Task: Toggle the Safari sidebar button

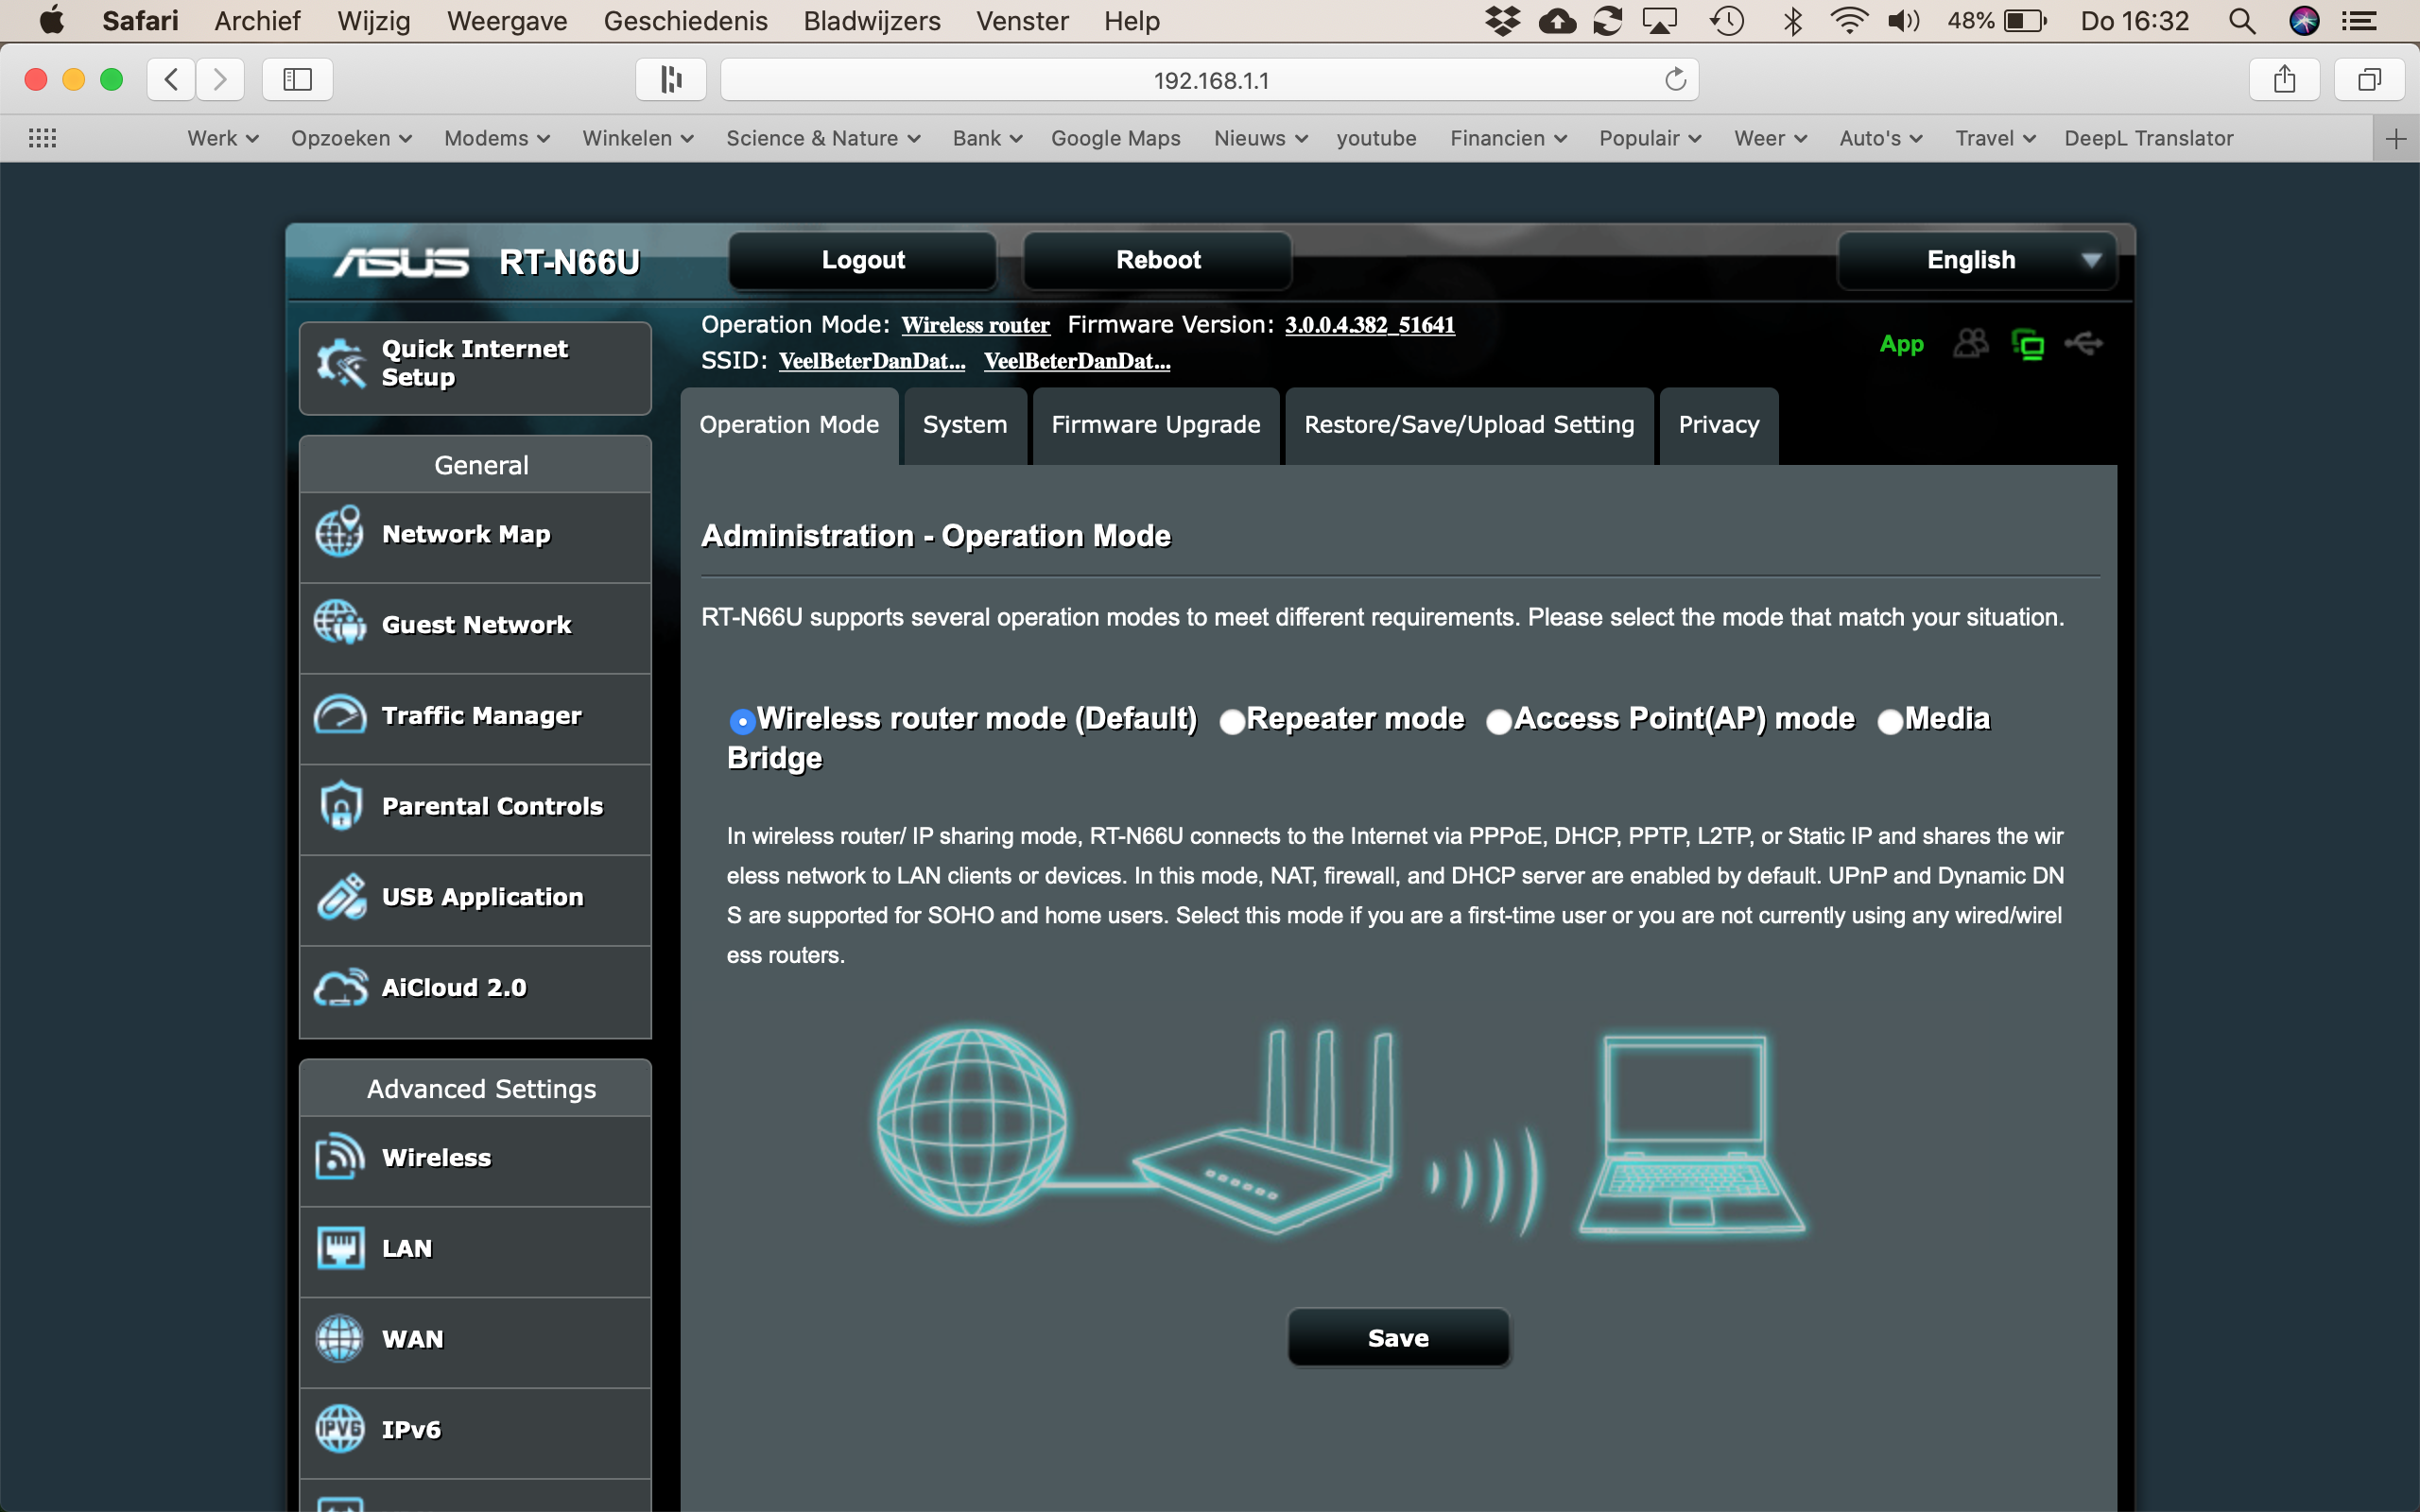Action: (297, 79)
